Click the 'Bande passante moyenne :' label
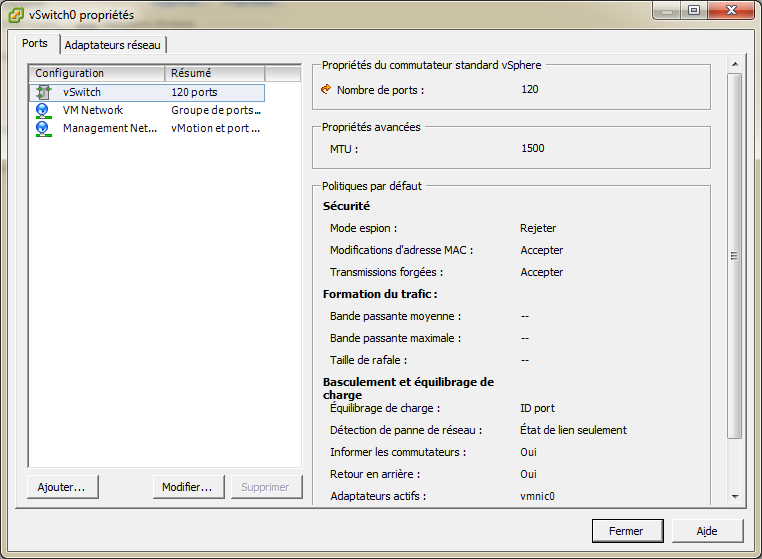The image size is (762, 559). click(396, 316)
